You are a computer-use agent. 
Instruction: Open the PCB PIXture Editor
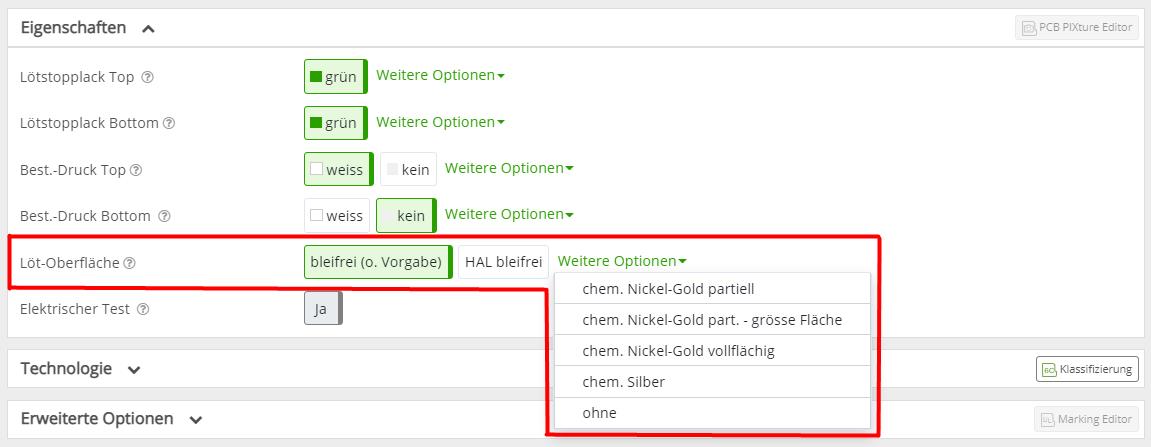1077,28
